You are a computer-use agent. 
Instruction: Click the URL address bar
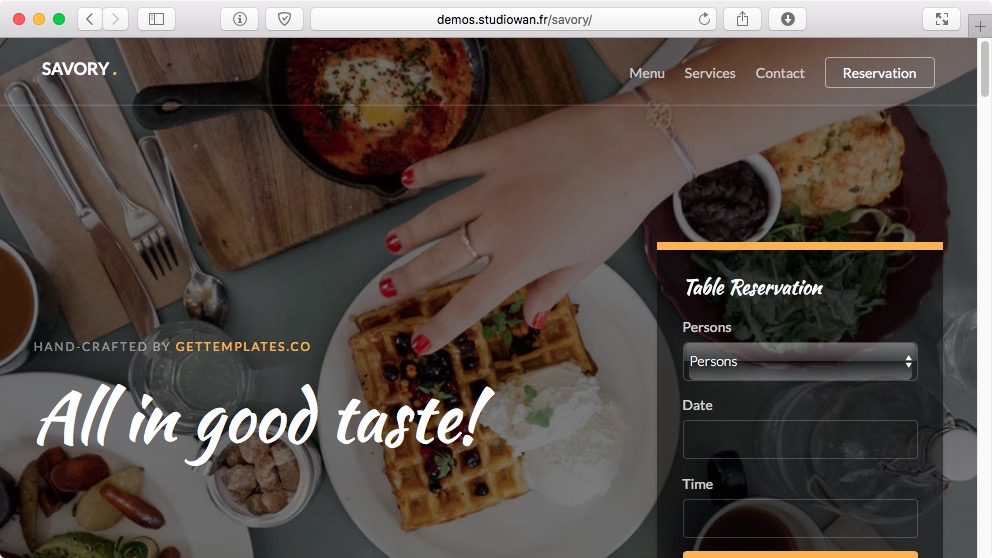514,19
